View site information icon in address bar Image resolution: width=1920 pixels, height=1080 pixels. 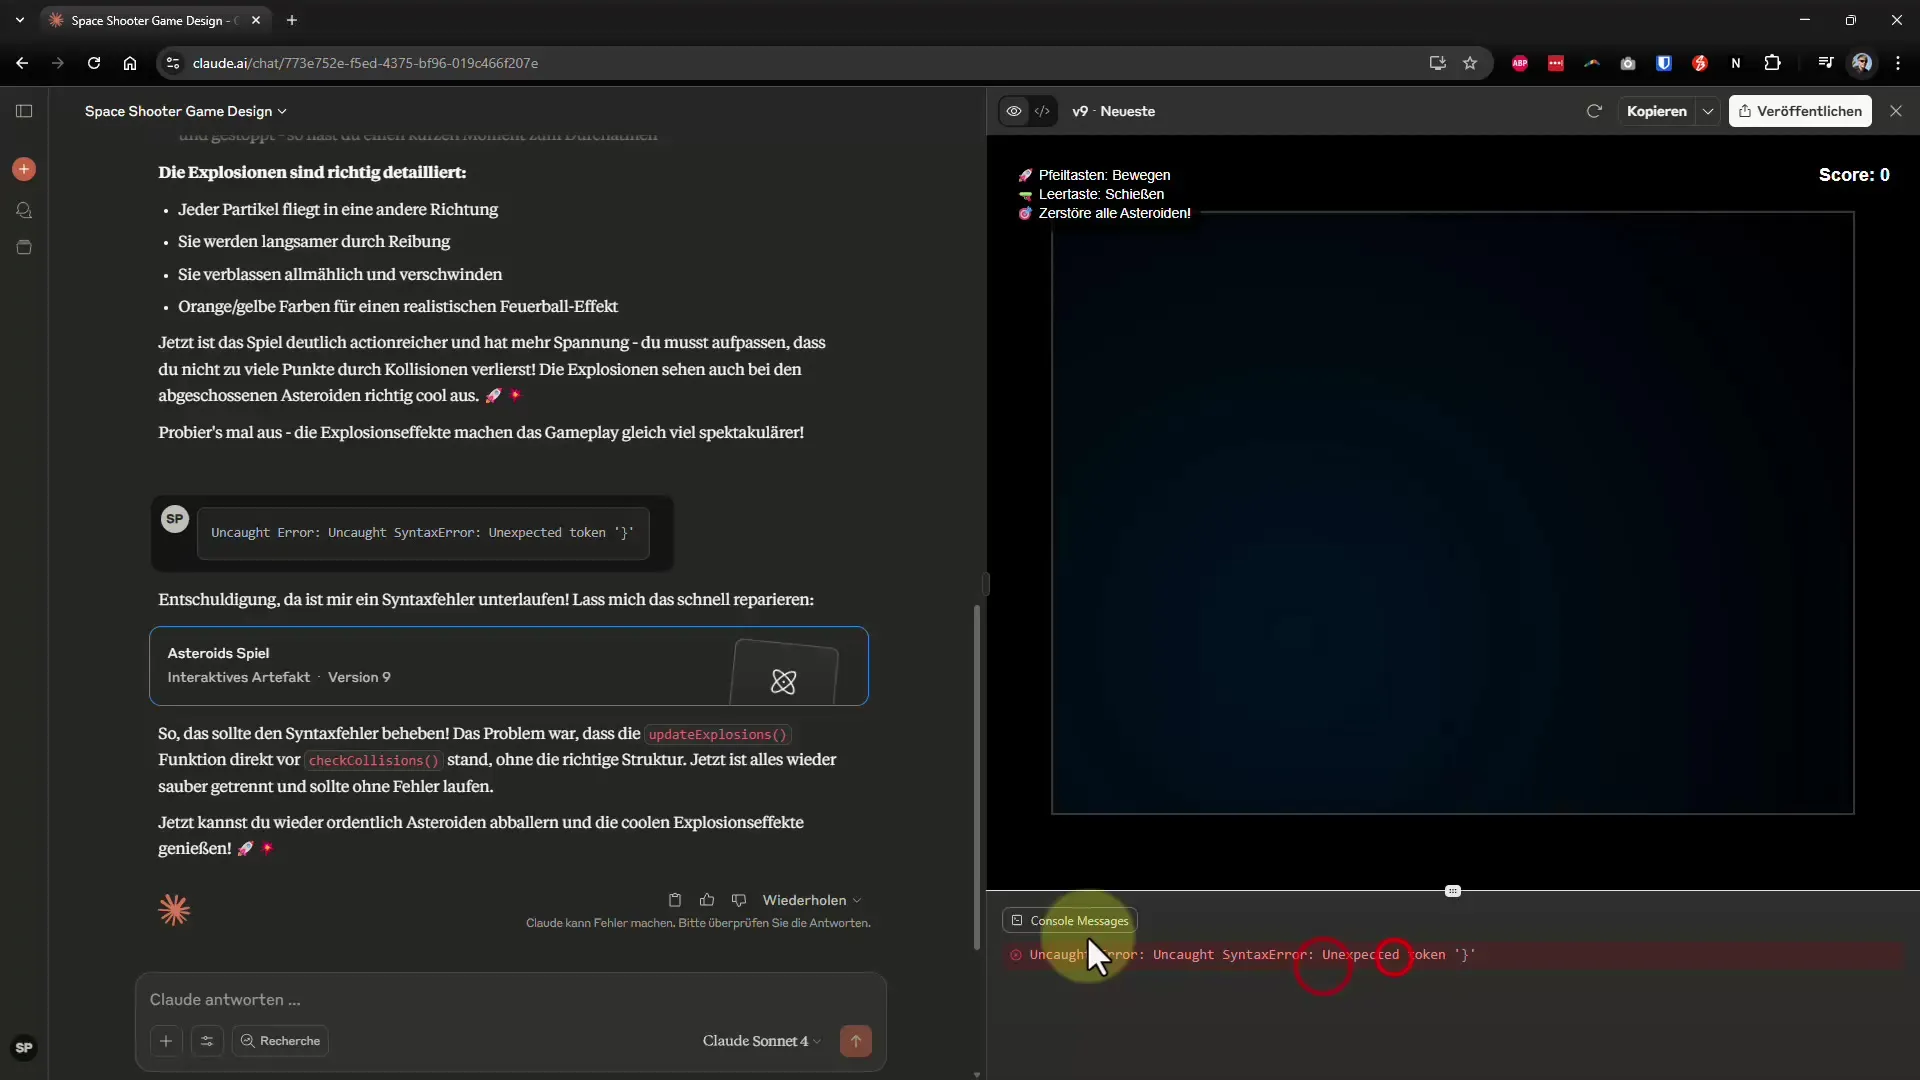pos(173,63)
